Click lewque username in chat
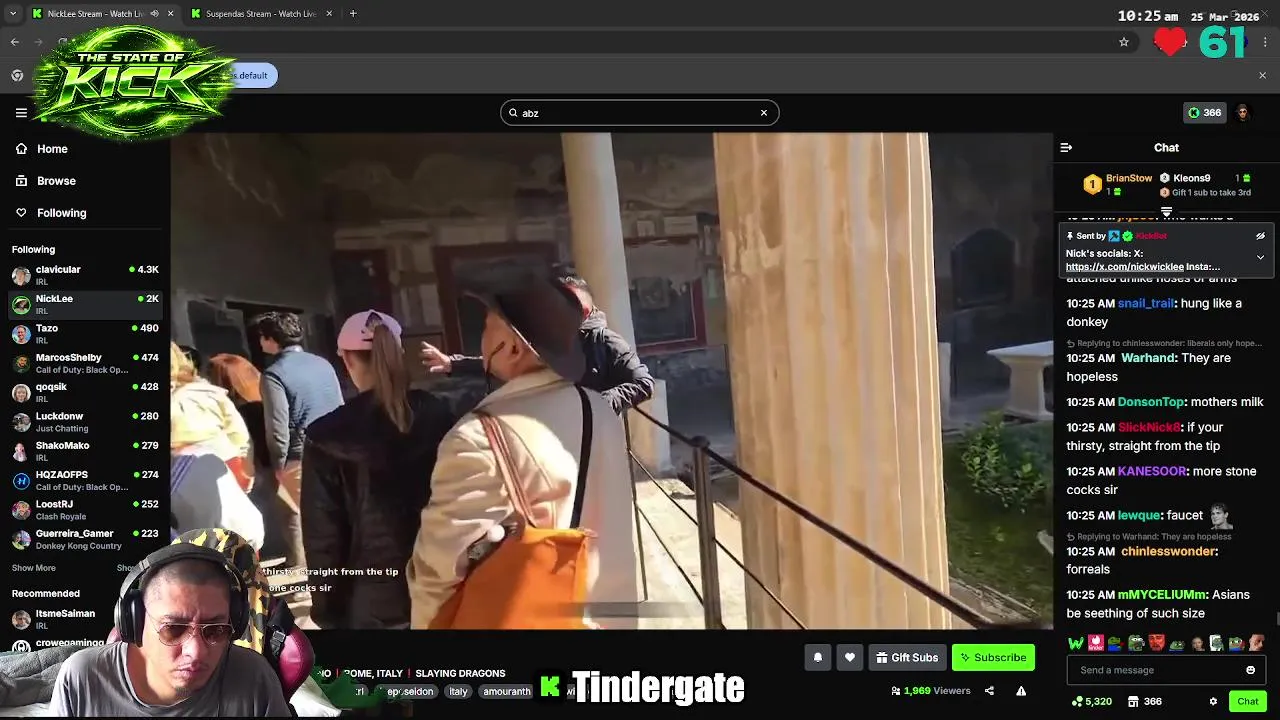This screenshot has width=1280, height=720. [1139, 515]
